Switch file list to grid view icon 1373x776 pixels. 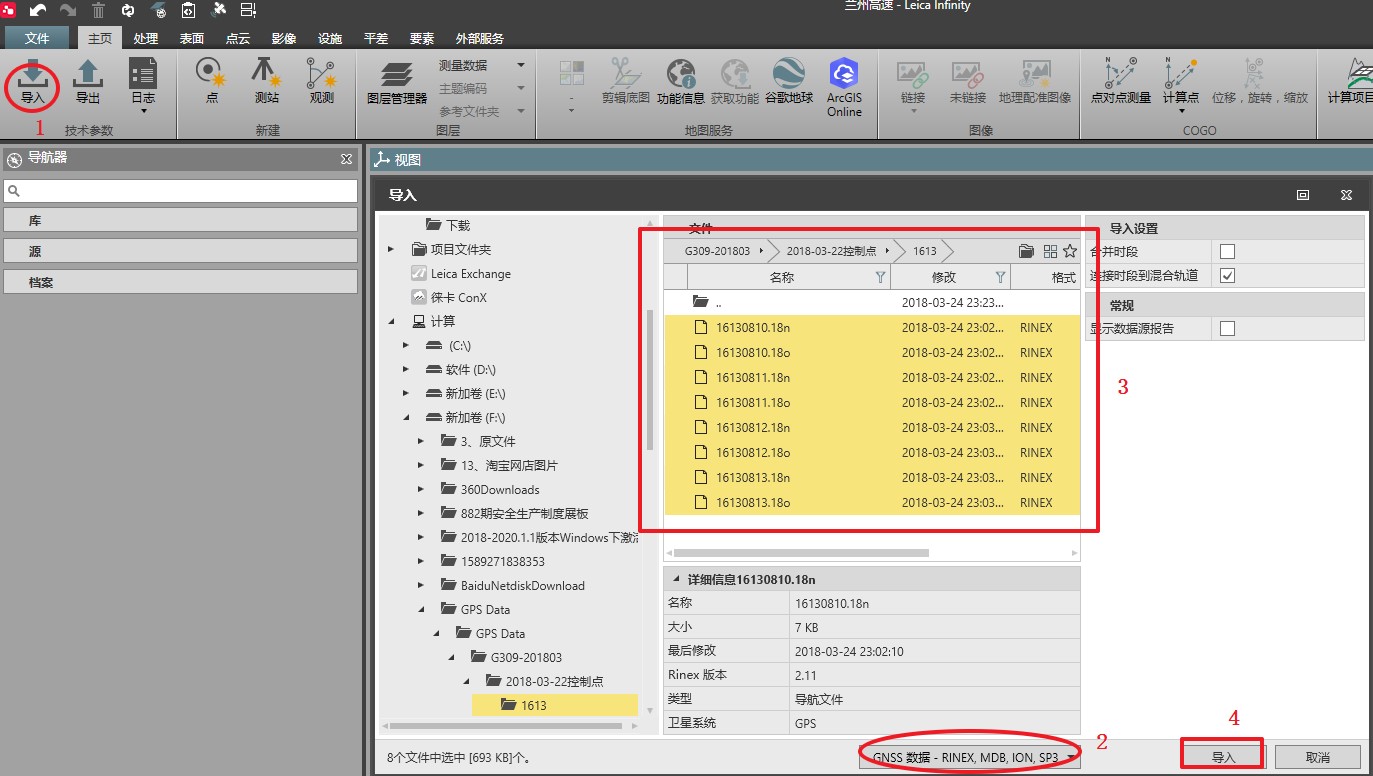(1050, 251)
